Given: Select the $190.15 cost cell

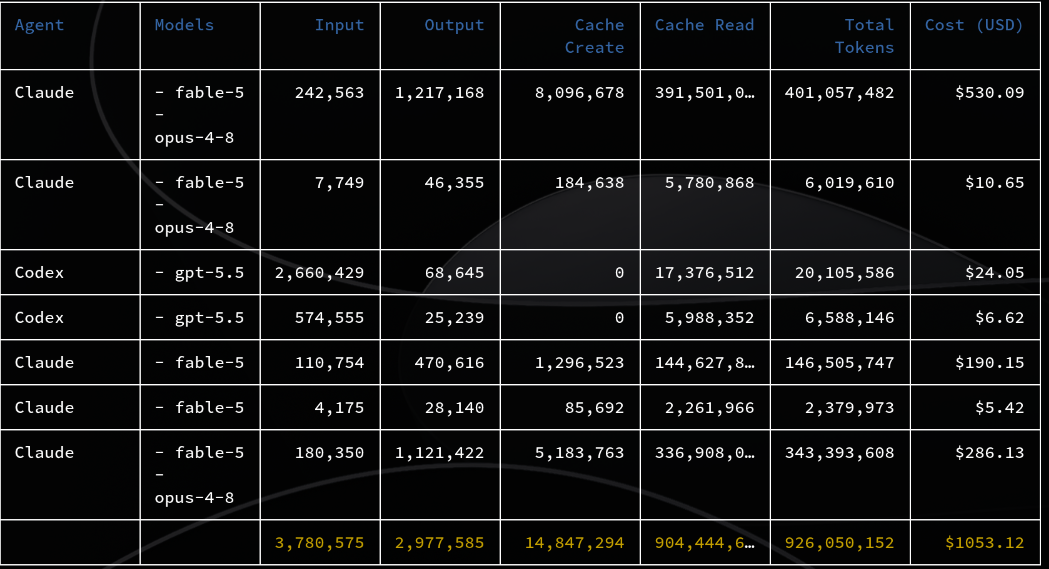Looking at the screenshot, I should [989, 363].
